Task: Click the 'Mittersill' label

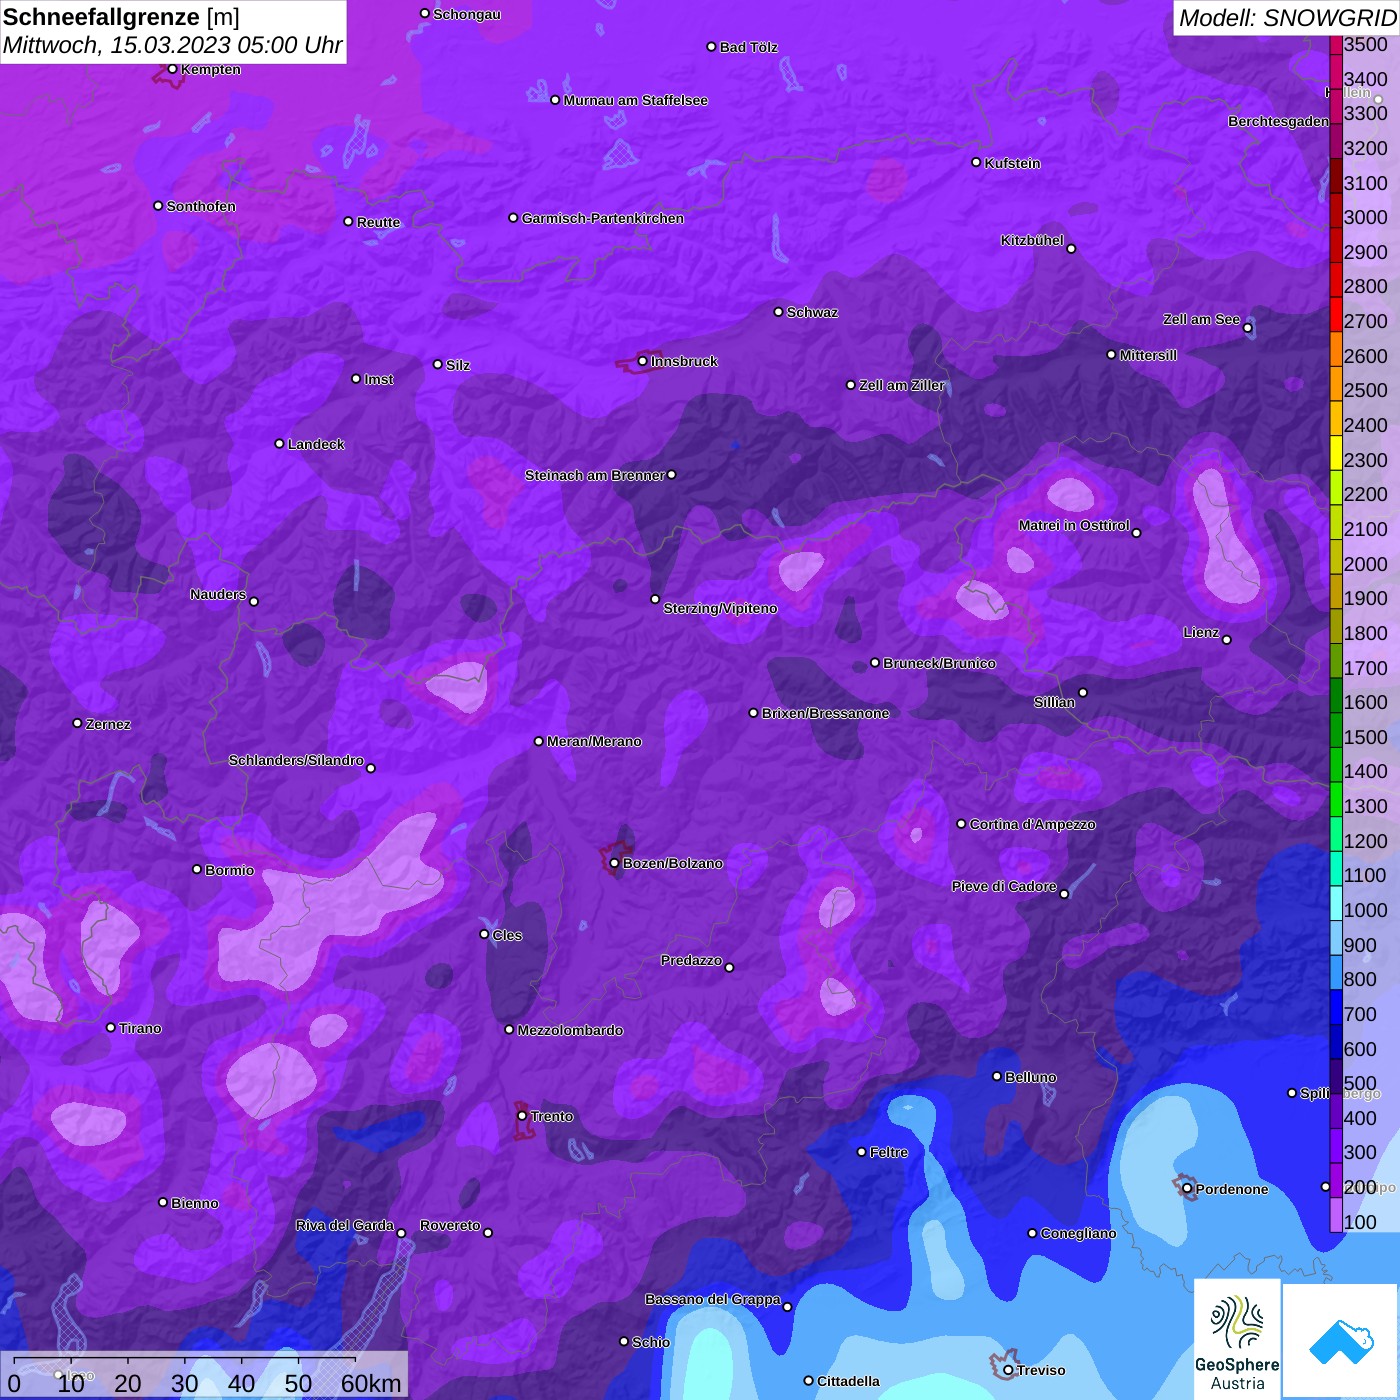Action: click(x=1148, y=355)
